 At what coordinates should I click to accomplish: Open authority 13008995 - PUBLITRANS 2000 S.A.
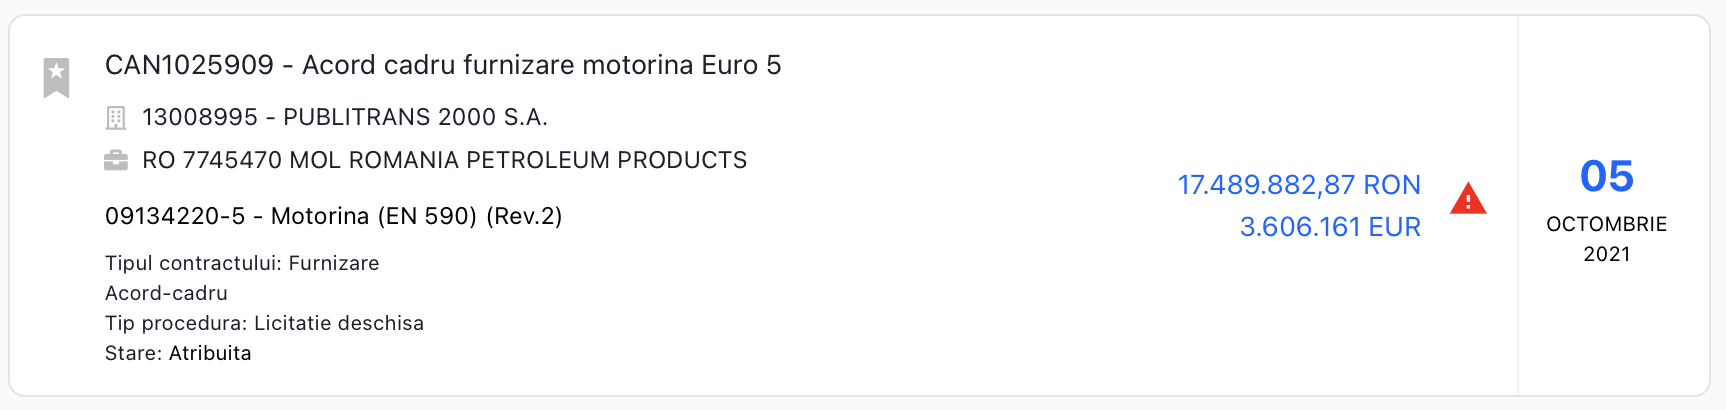[x=345, y=117]
